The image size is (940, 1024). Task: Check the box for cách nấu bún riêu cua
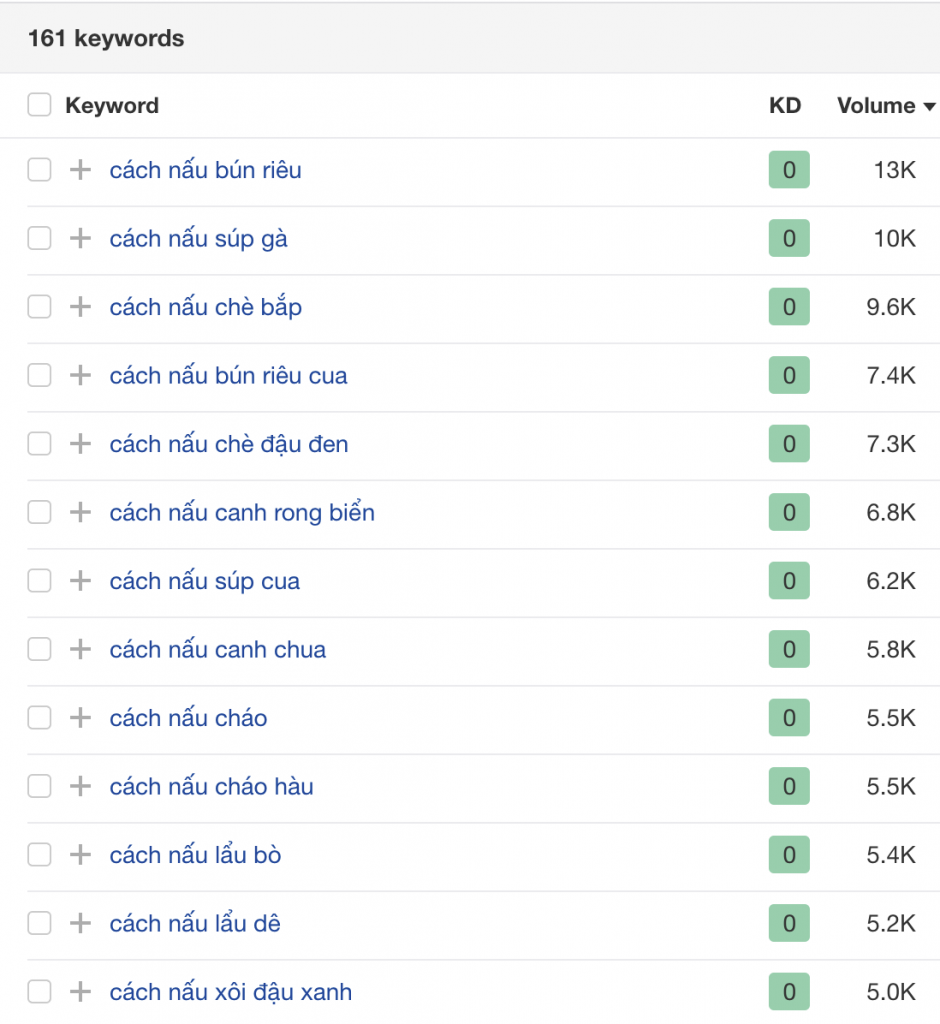click(39, 376)
